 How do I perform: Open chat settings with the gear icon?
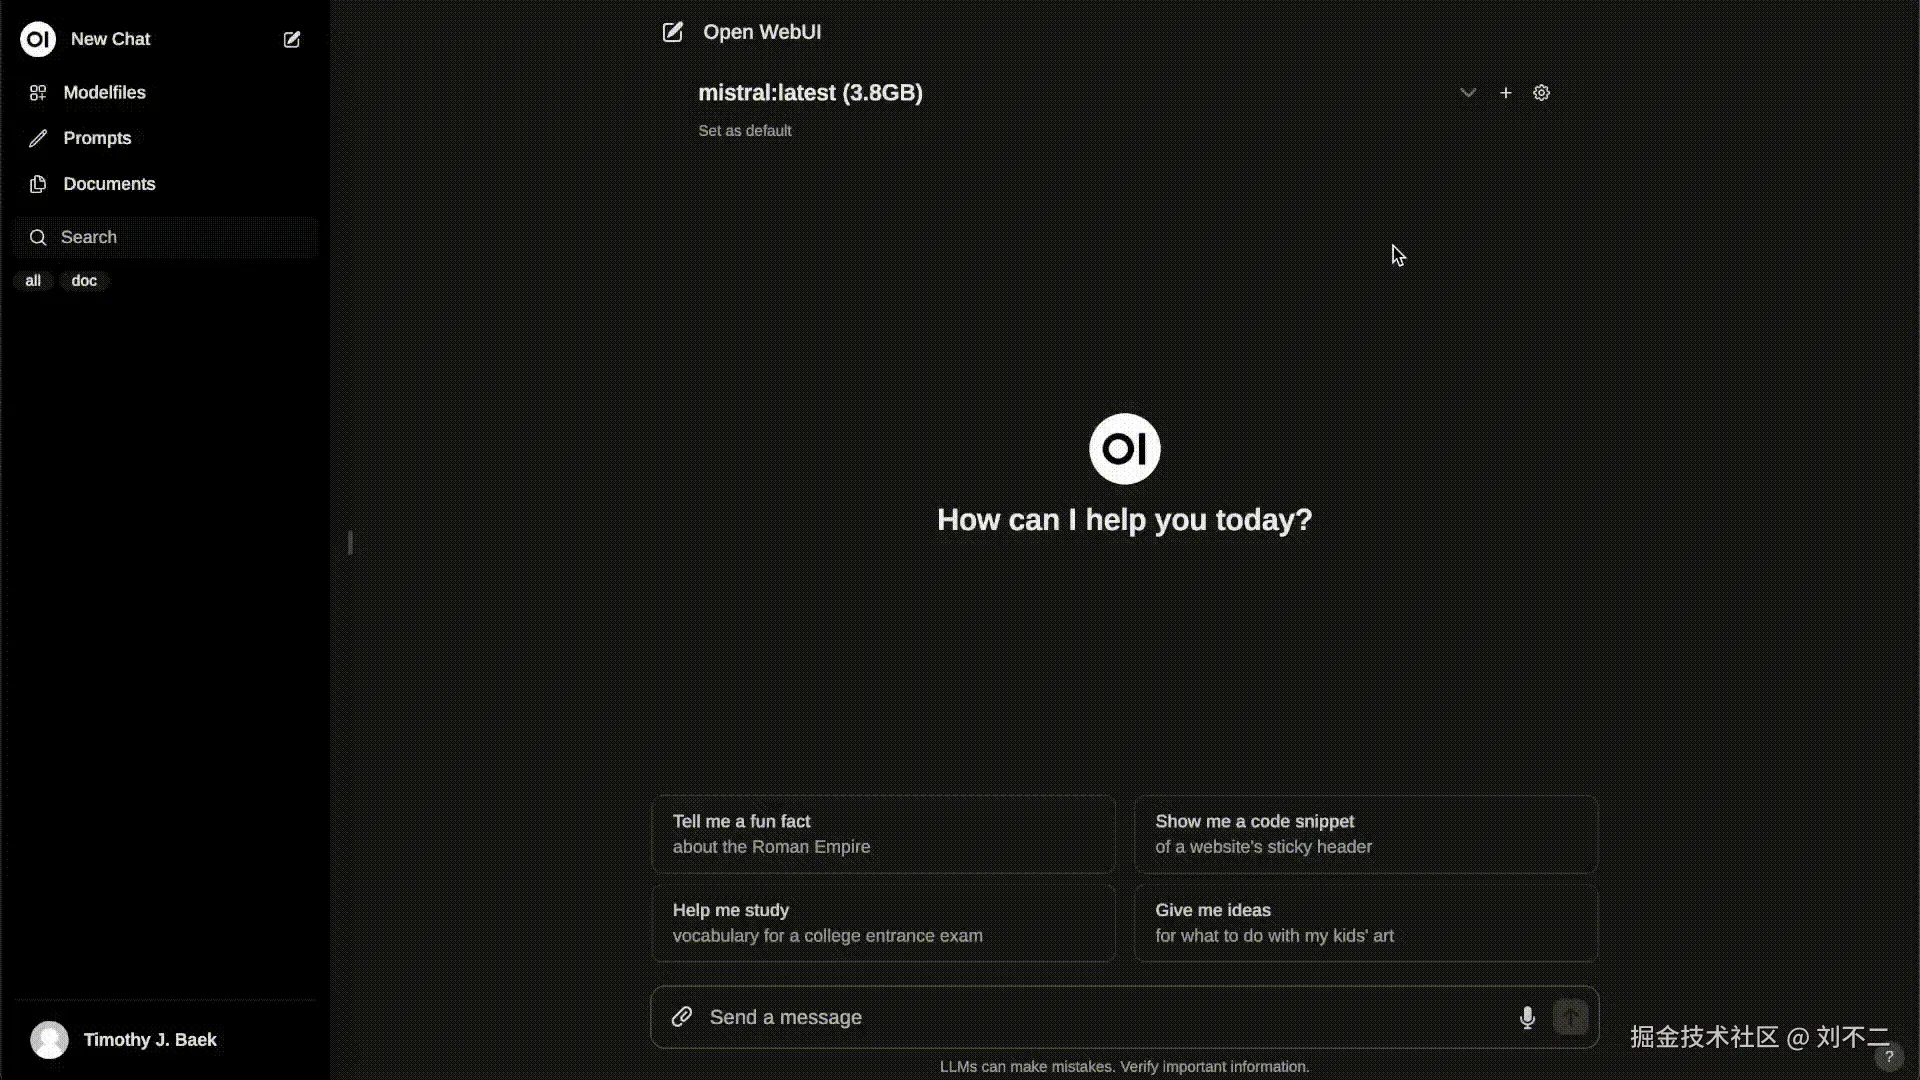(x=1540, y=92)
